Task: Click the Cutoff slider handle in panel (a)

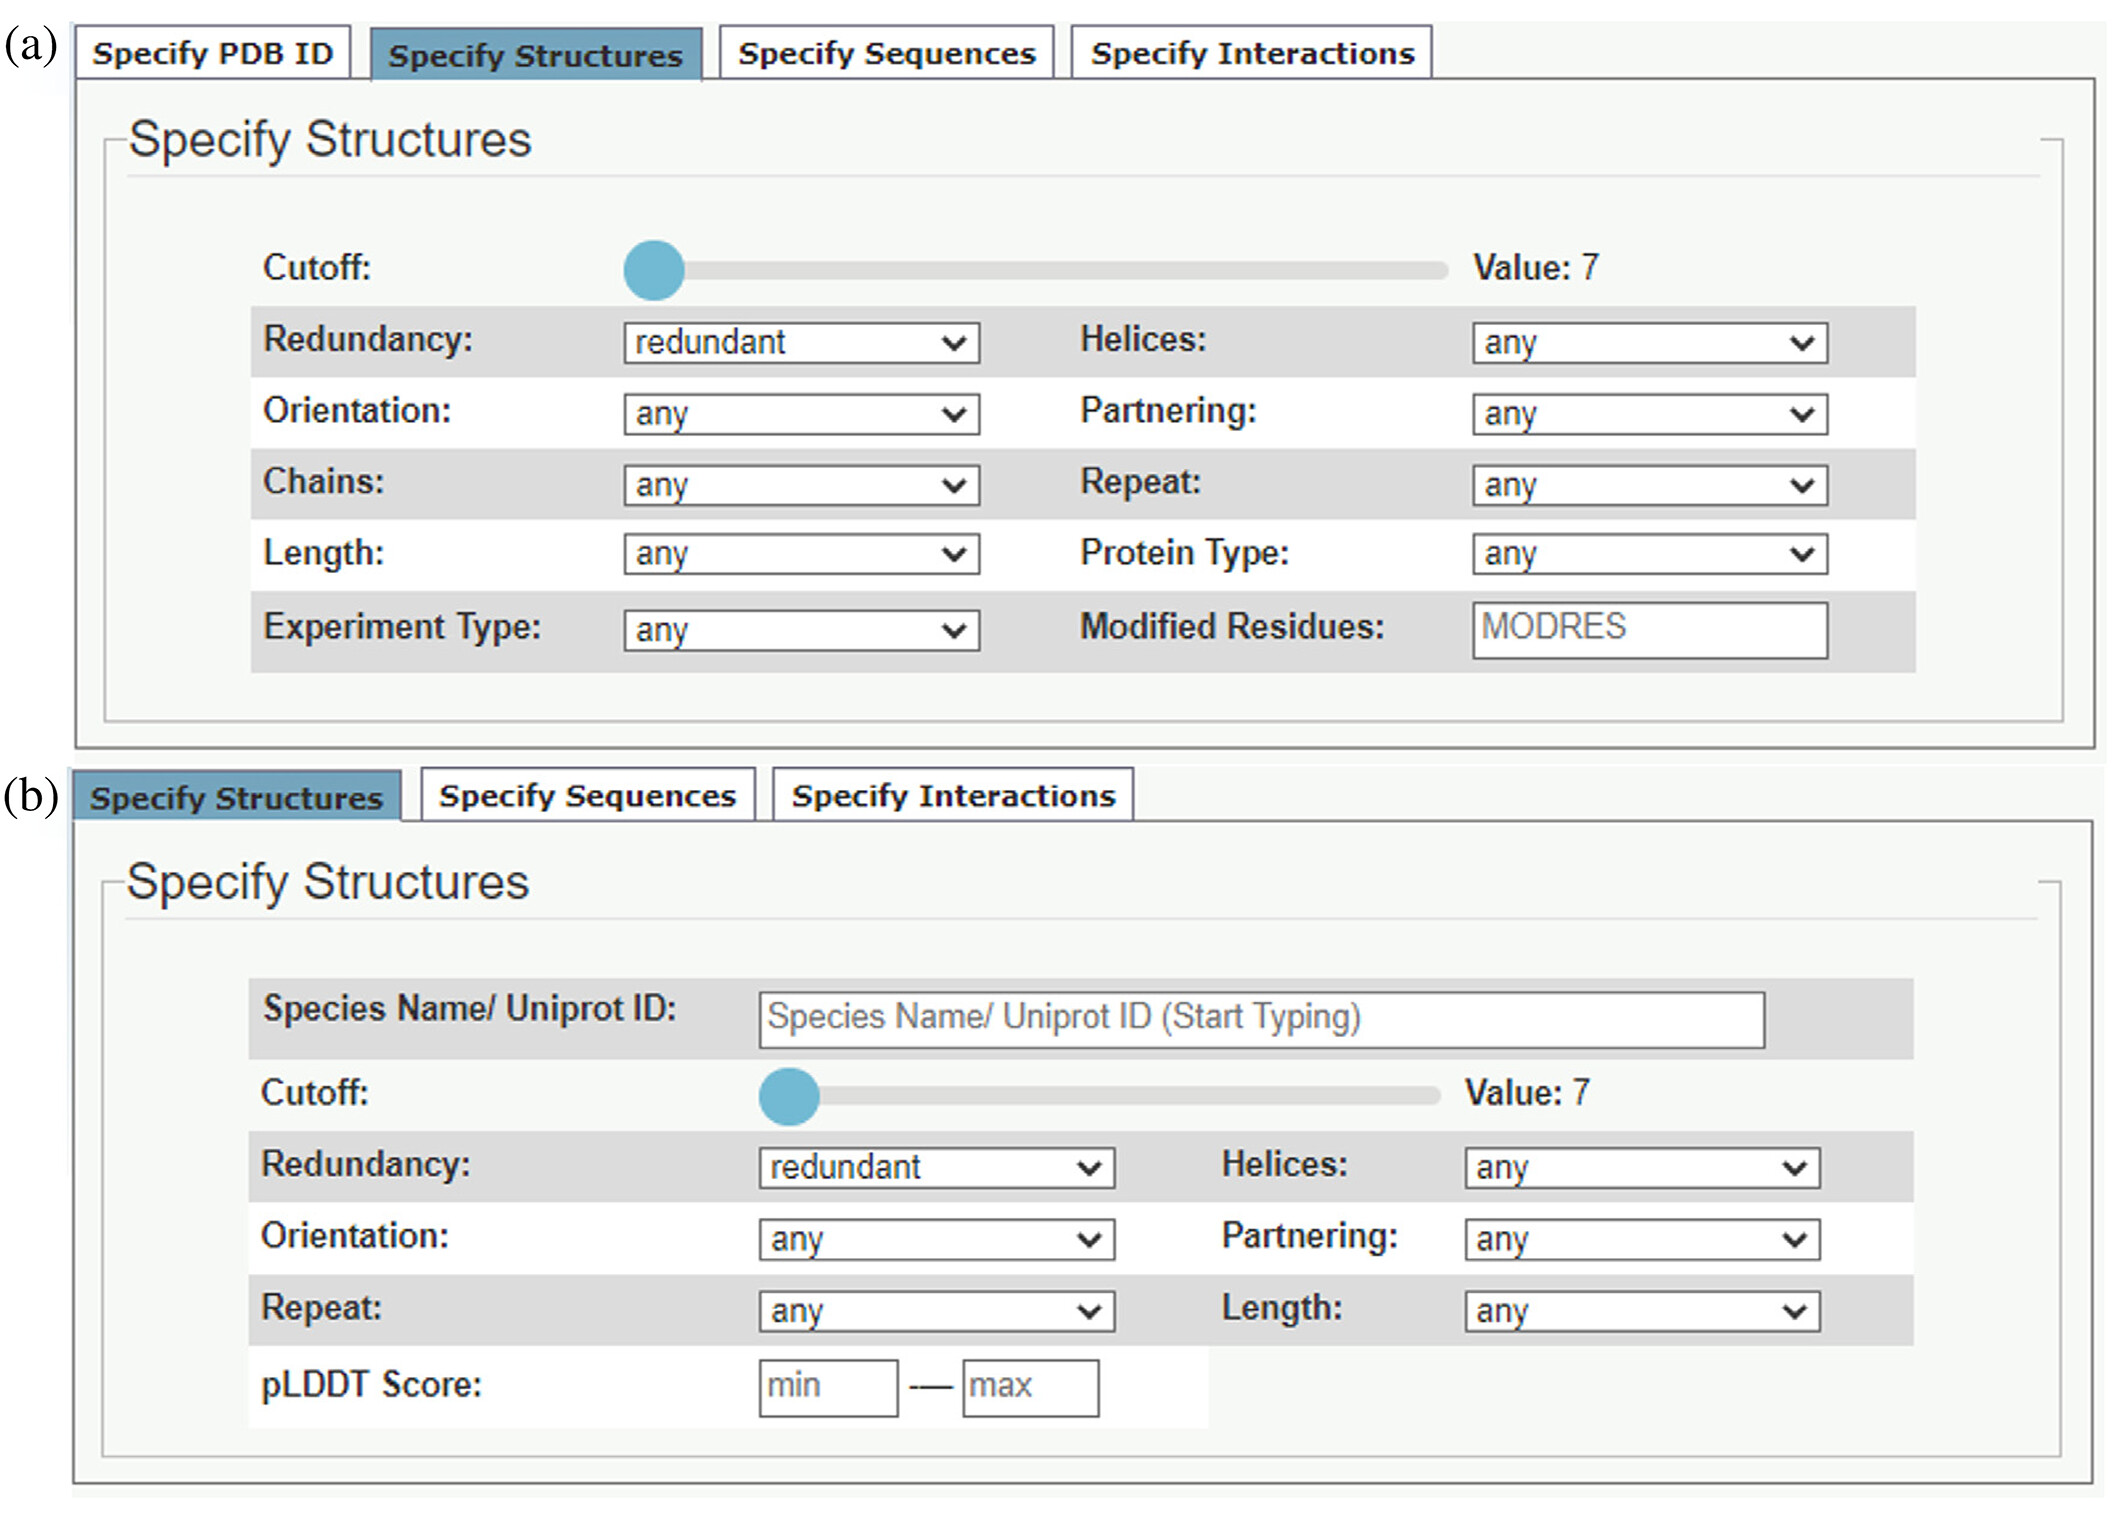Action: pos(654,270)
